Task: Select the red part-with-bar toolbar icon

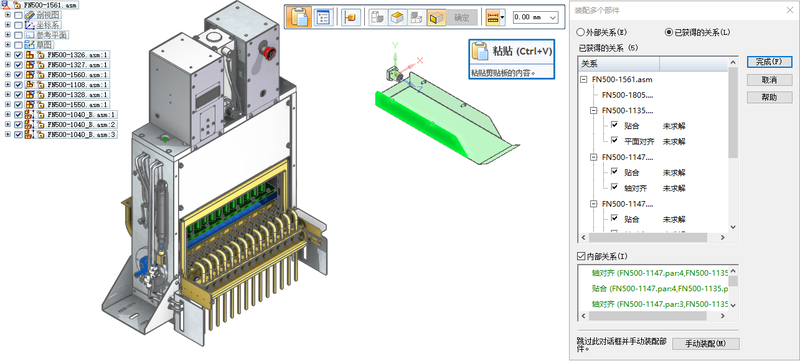Action: tap(352, 17)
